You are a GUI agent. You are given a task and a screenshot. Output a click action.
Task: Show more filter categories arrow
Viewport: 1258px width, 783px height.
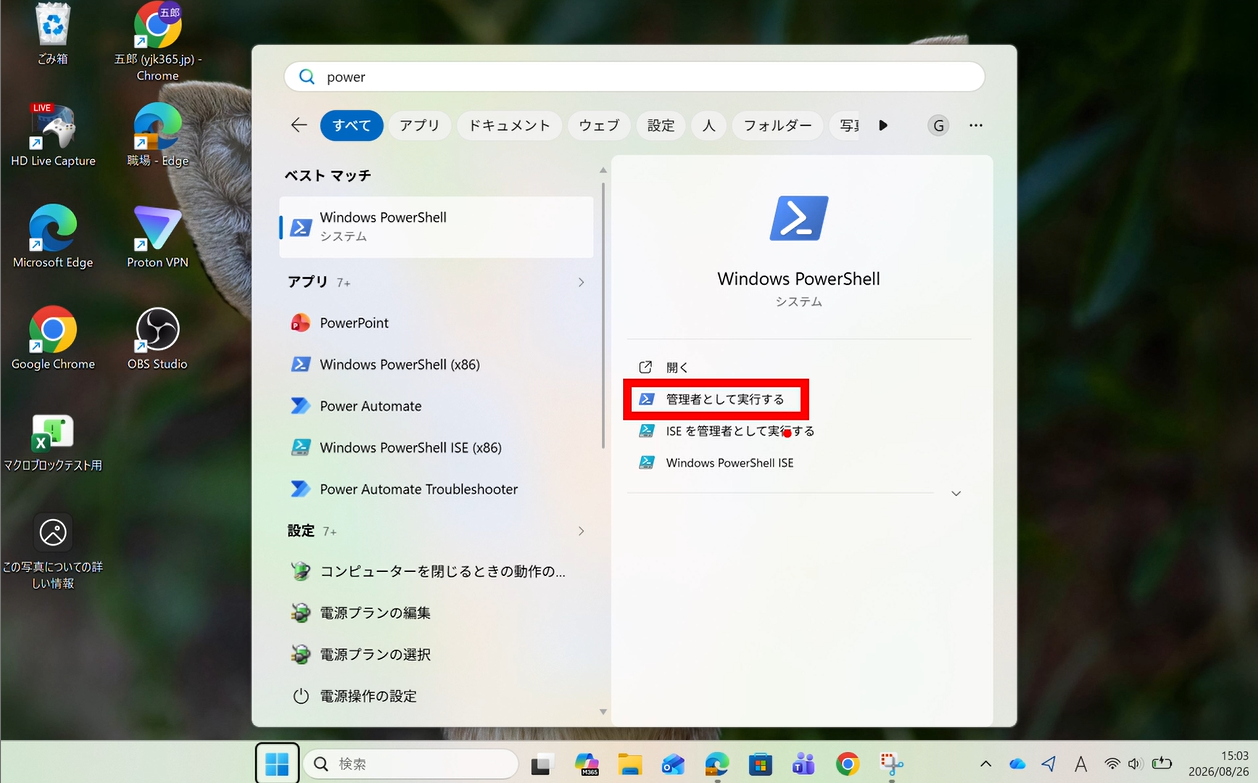[x=883, y=126]
